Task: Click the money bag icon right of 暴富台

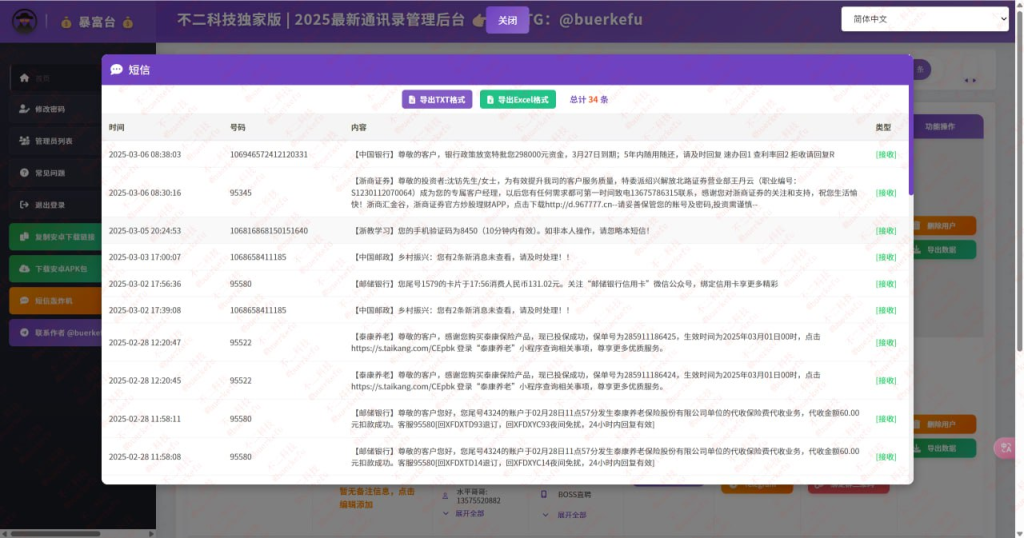Action: click(x=128, y=22)
